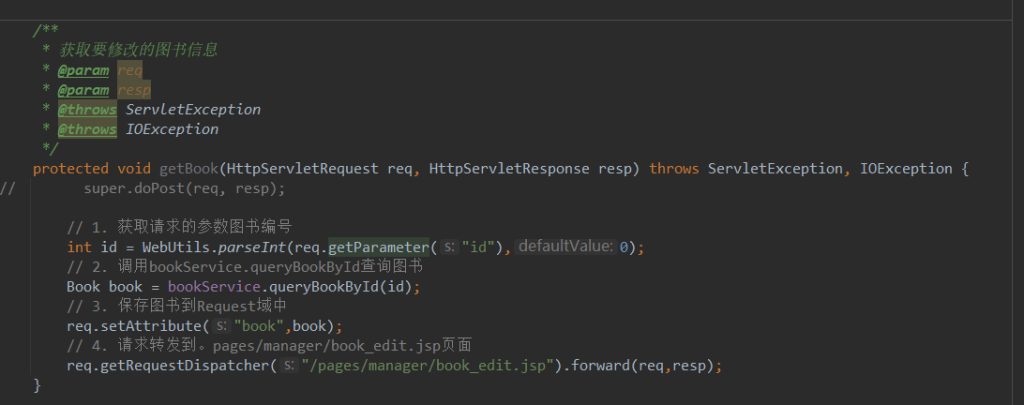
Task: Click the @throws tag before ServletException in Javadoc
Action: click(x=87, y=109)
